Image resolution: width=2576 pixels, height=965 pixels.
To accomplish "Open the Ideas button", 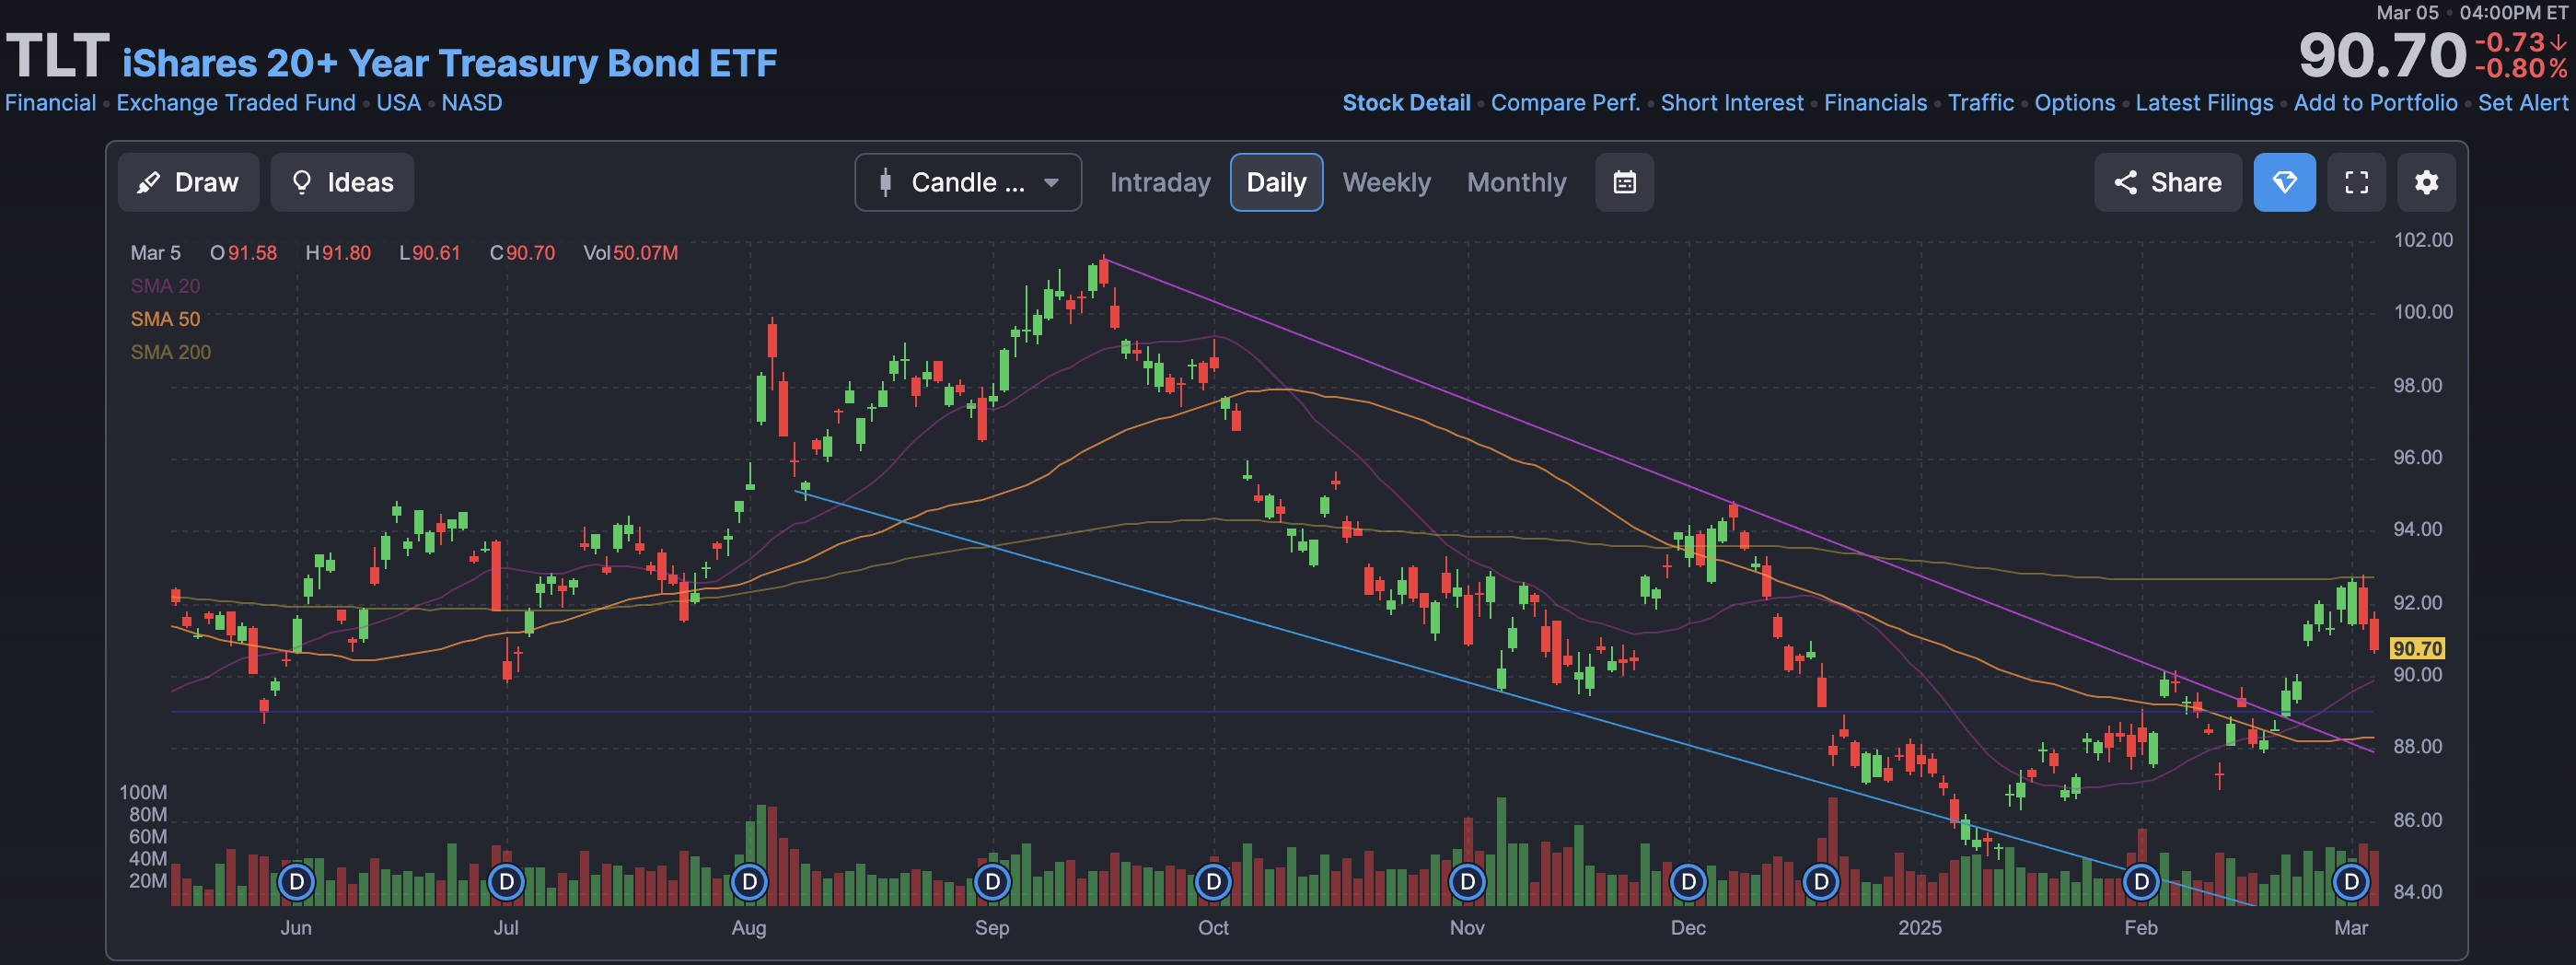I will (x=342, y=182).
